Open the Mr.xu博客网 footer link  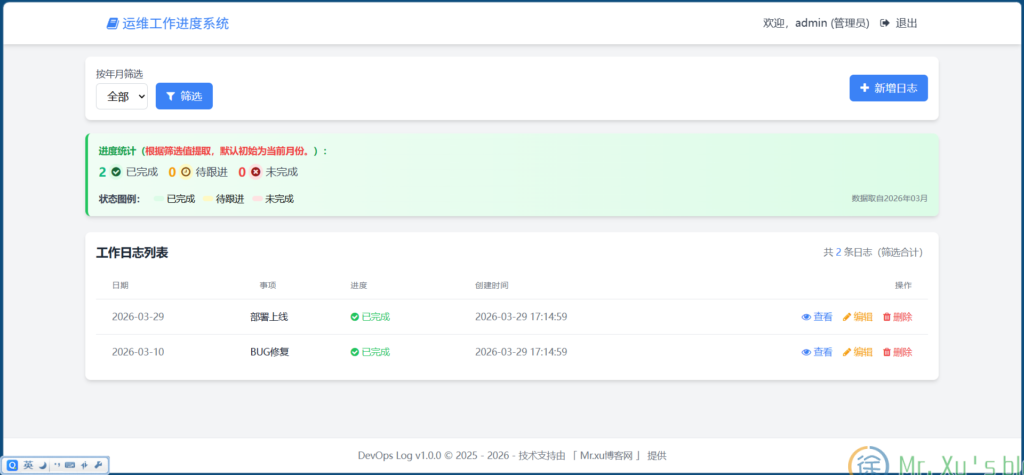(607, 456)
